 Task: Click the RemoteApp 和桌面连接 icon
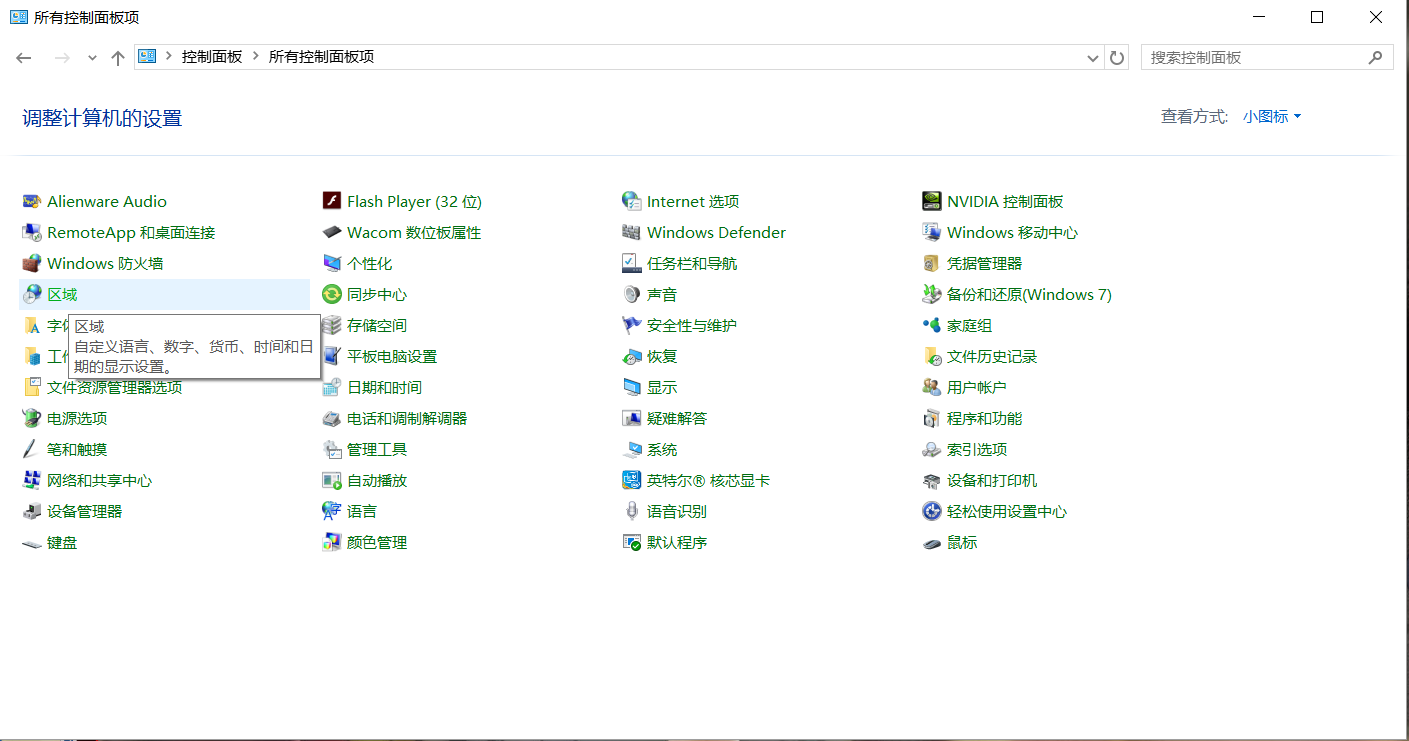pos(31,232)
